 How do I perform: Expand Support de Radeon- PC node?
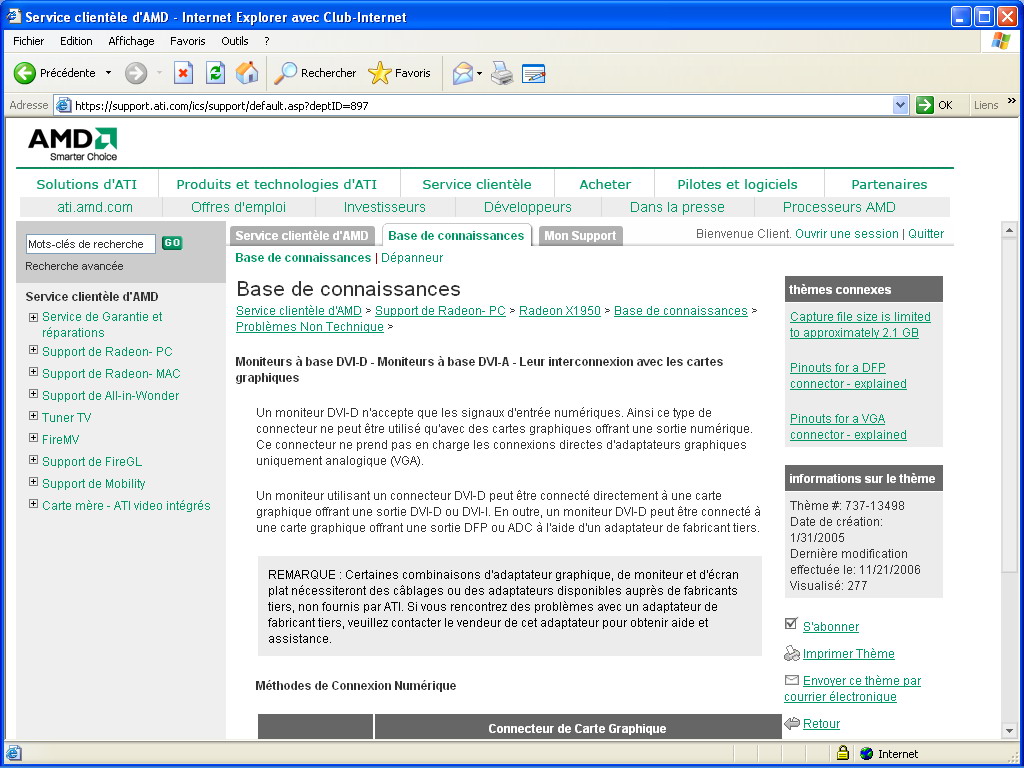point(33,350)
